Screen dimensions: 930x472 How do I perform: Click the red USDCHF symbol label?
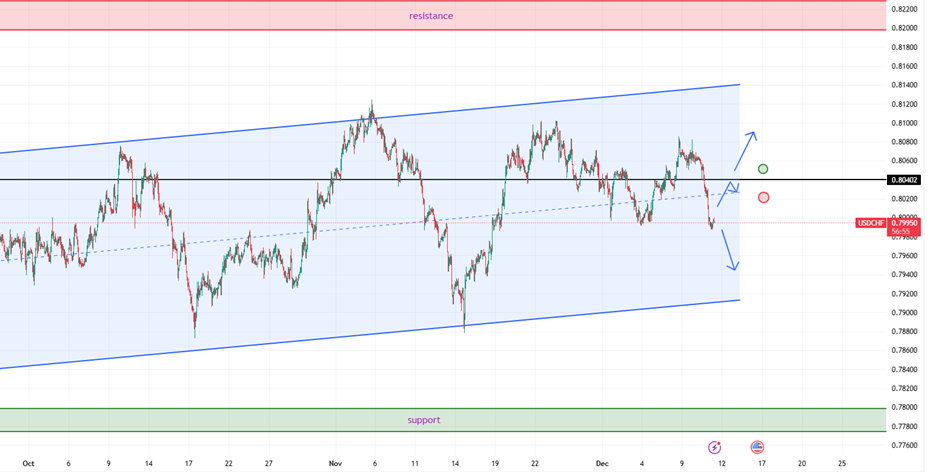click(x=868, y=222)
